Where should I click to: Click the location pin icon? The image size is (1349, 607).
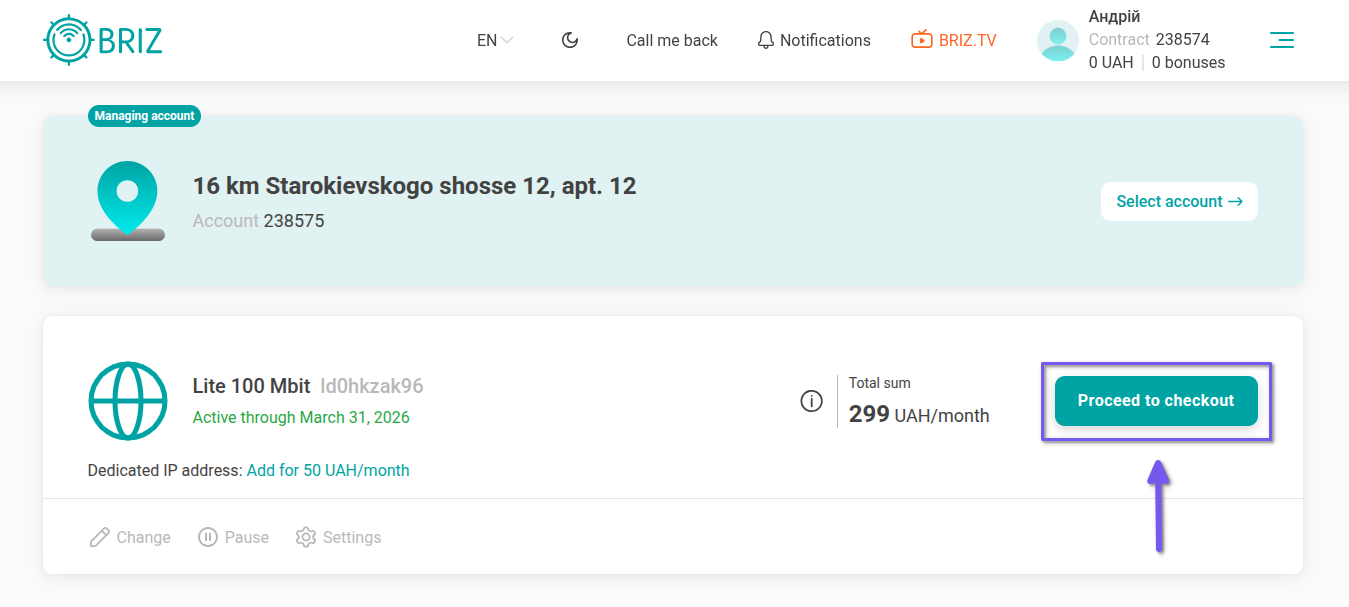click(x=127, y=198)
